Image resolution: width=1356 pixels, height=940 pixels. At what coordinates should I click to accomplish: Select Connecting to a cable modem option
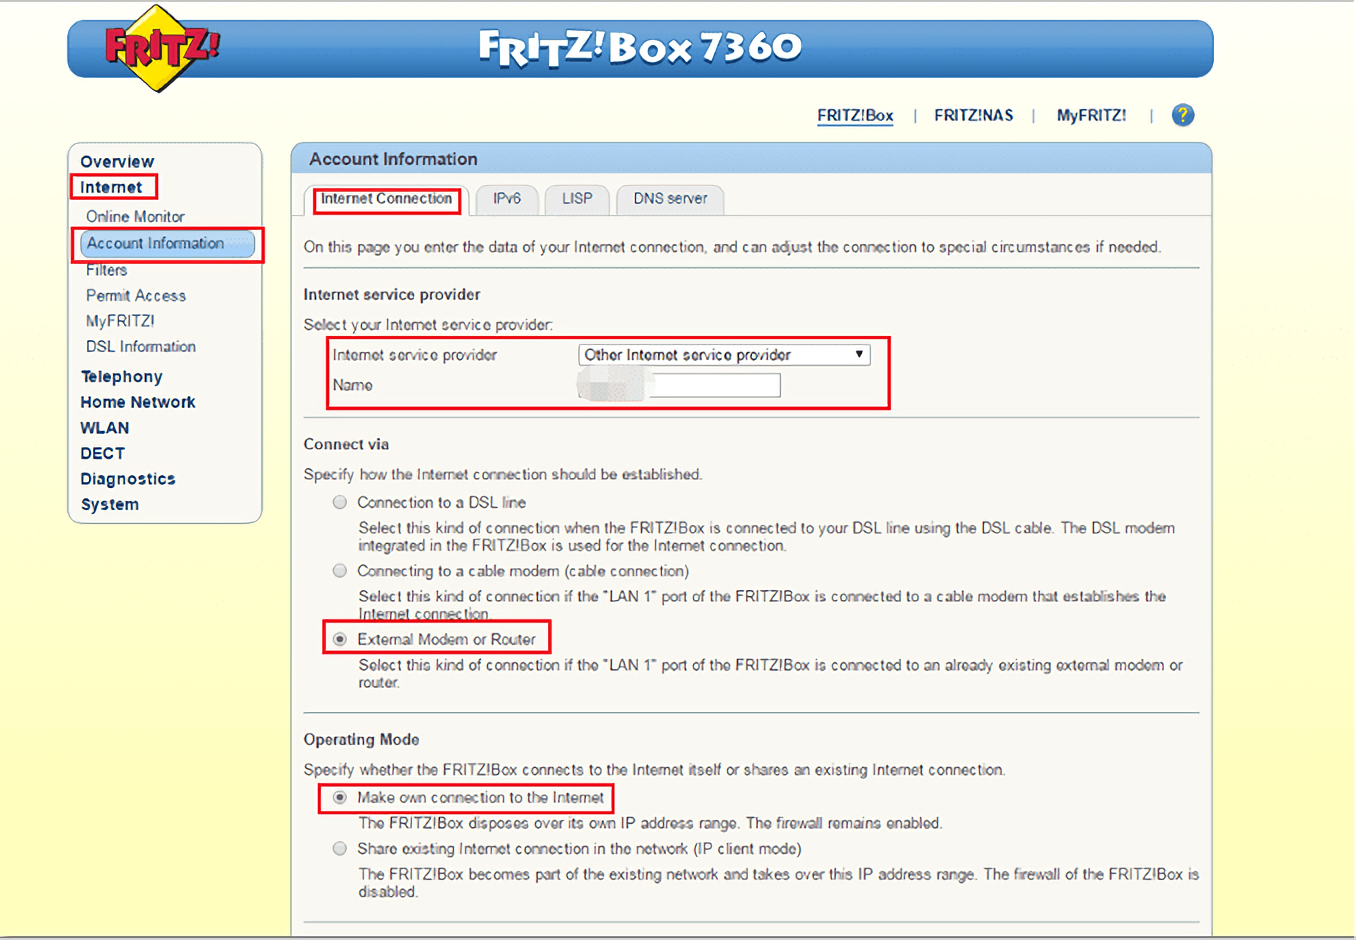[x=340, y=571]
